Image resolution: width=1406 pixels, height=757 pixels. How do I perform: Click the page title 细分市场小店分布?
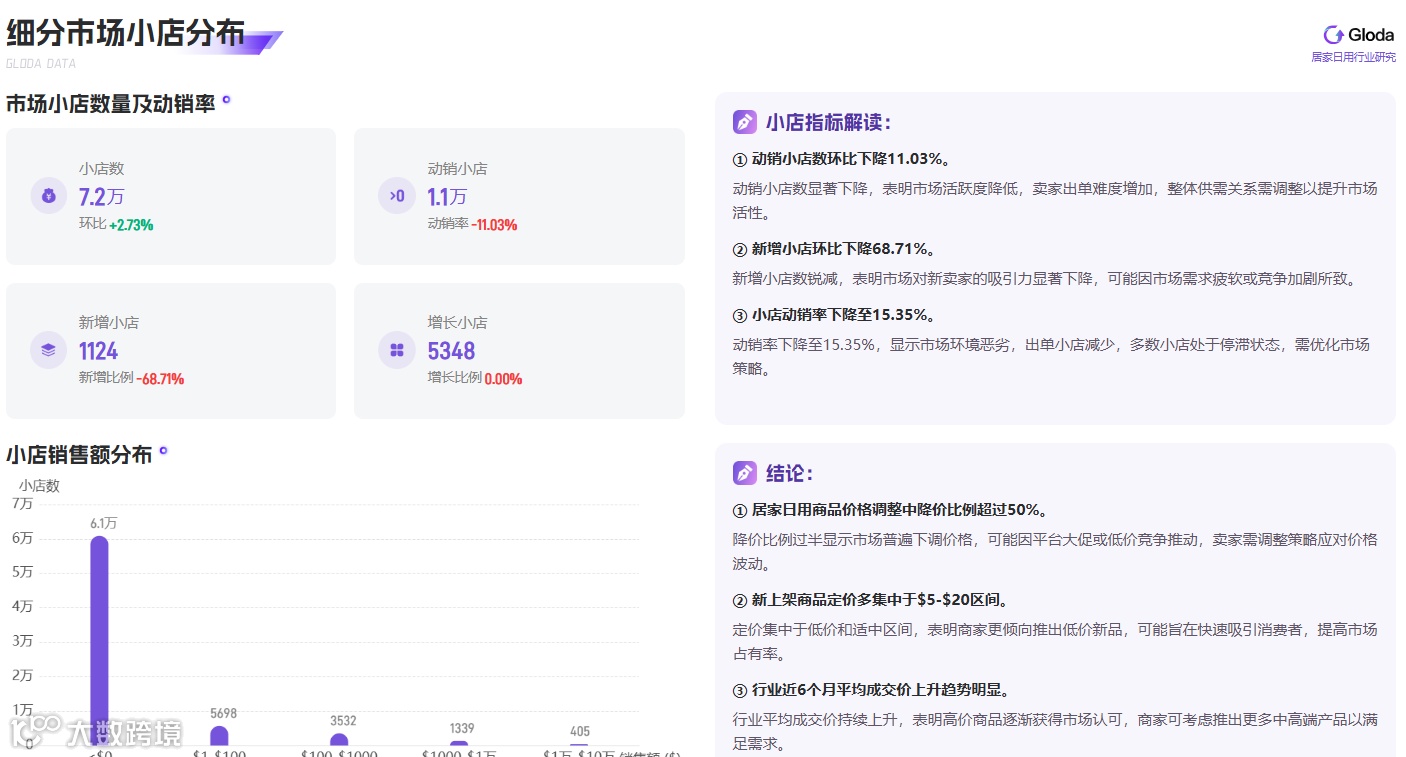point(126,33)
